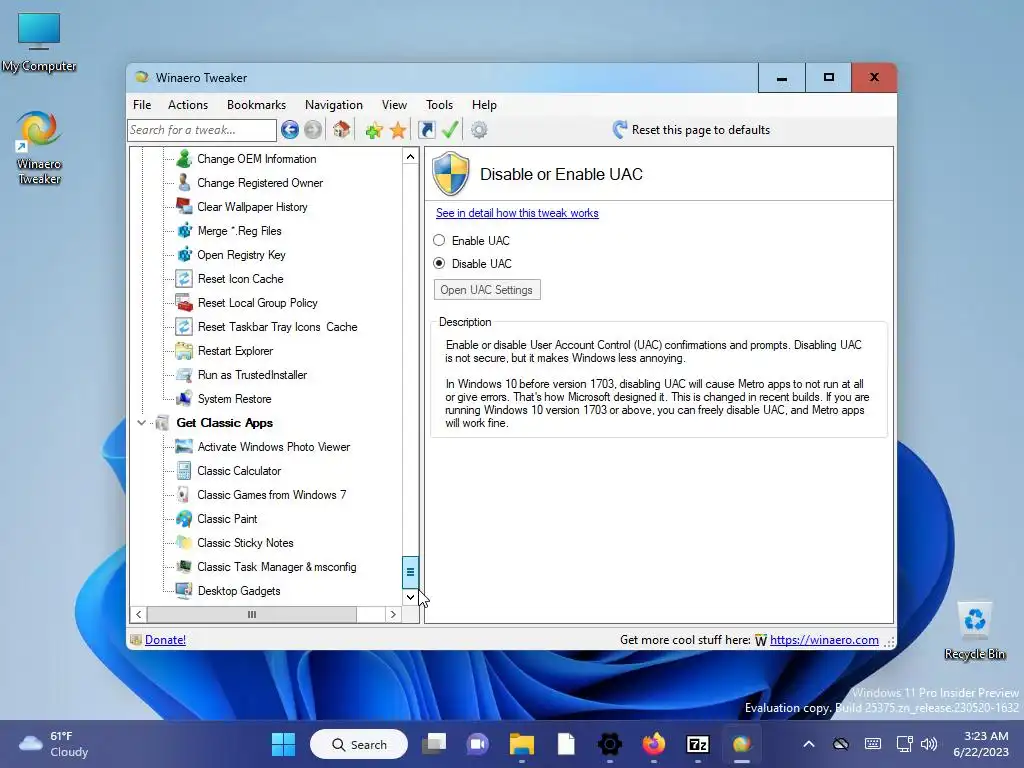Go to the Home page icon

point(341,130)
